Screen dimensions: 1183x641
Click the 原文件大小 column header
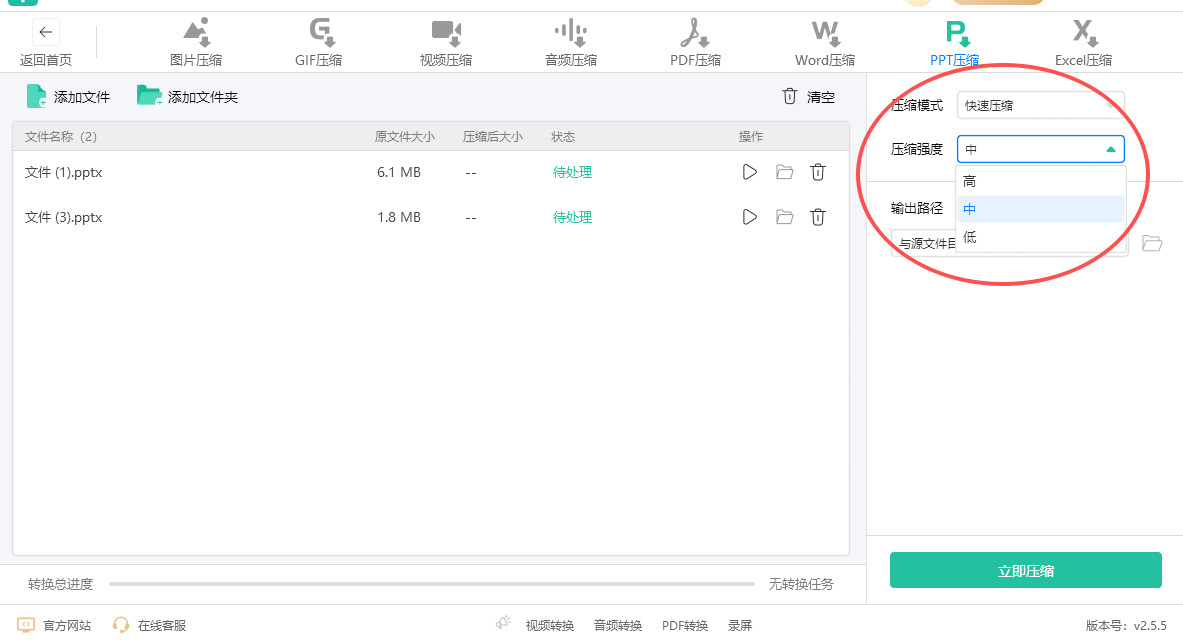coord(404,136)
